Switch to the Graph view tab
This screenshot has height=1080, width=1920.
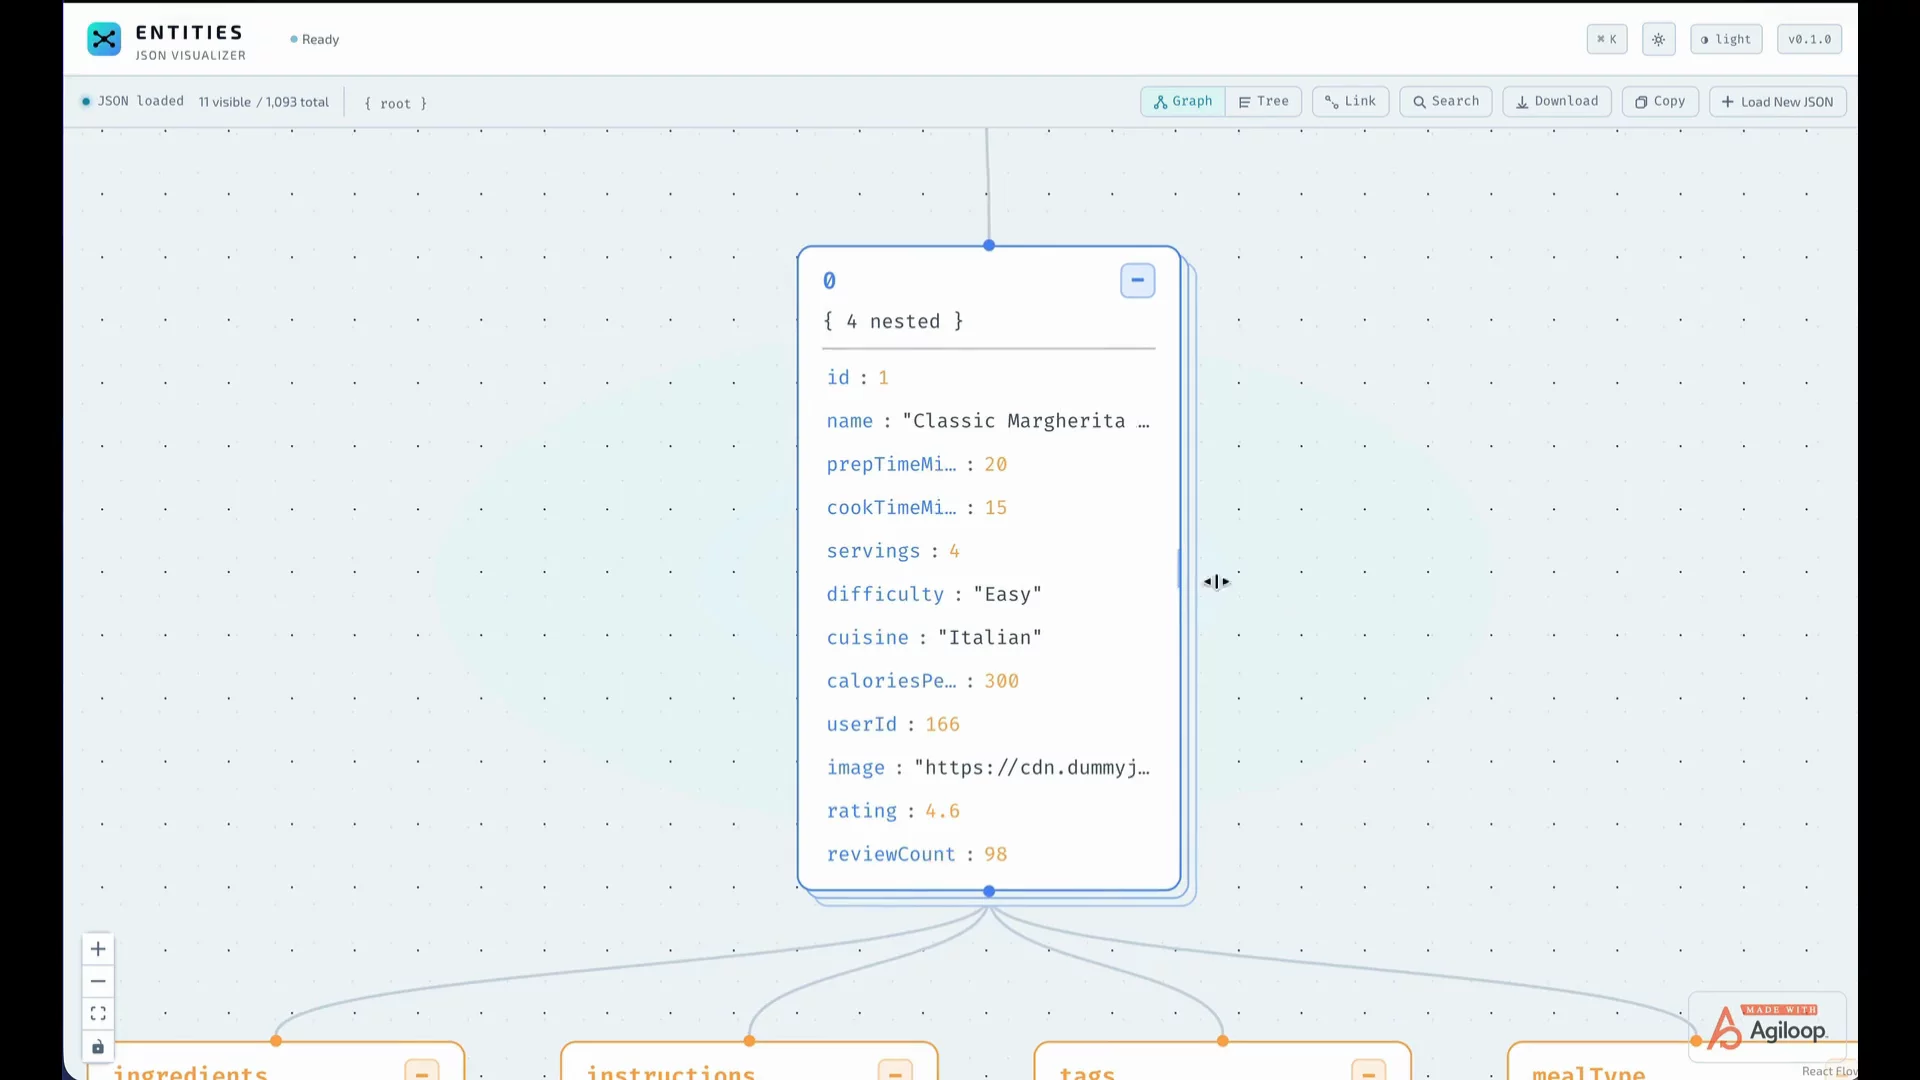1183,102
